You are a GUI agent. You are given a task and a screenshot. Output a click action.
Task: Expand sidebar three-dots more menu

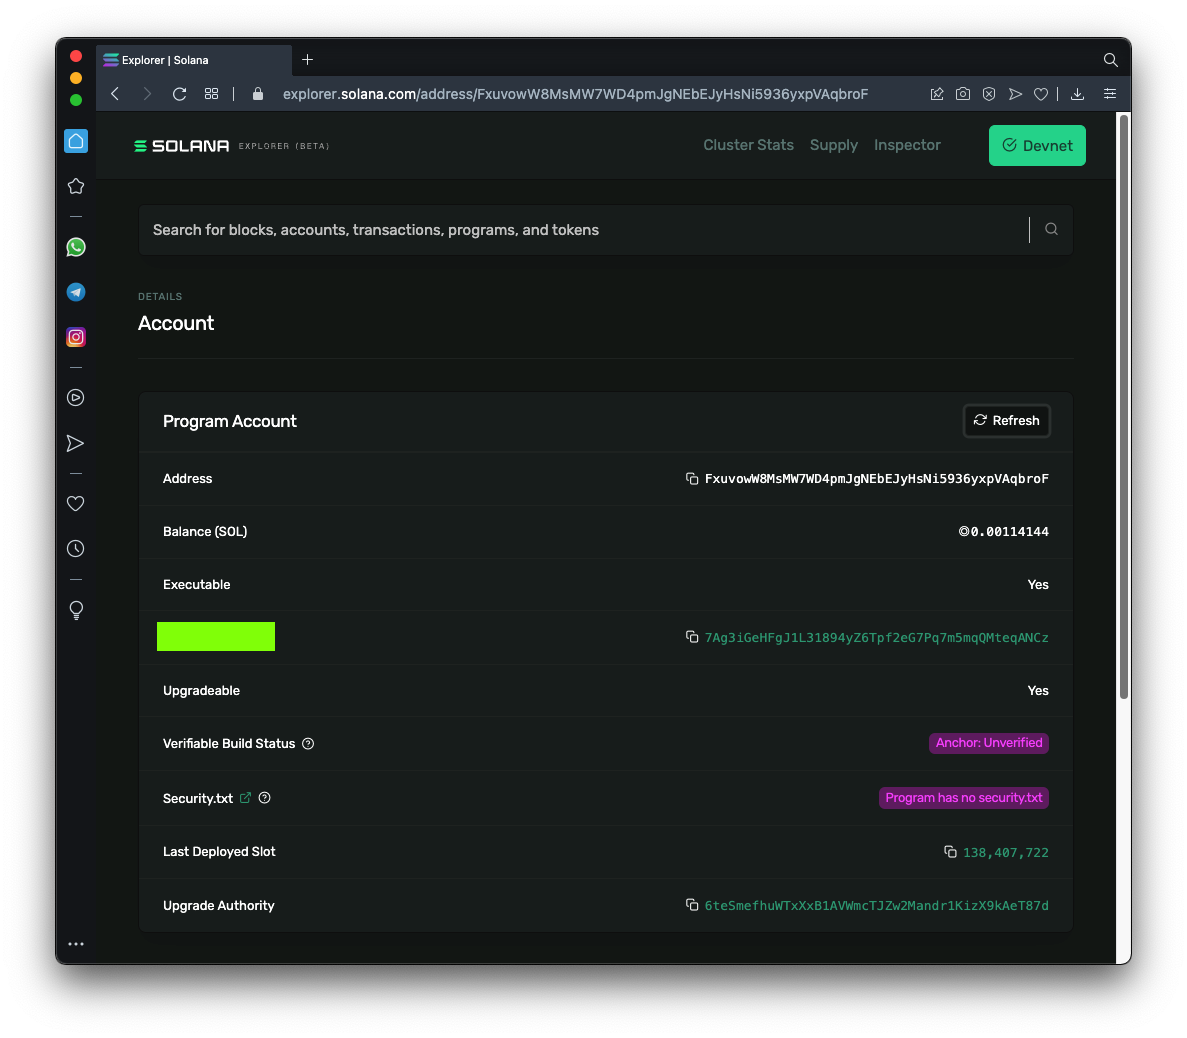pyautogui.click(x=76, y=944)
